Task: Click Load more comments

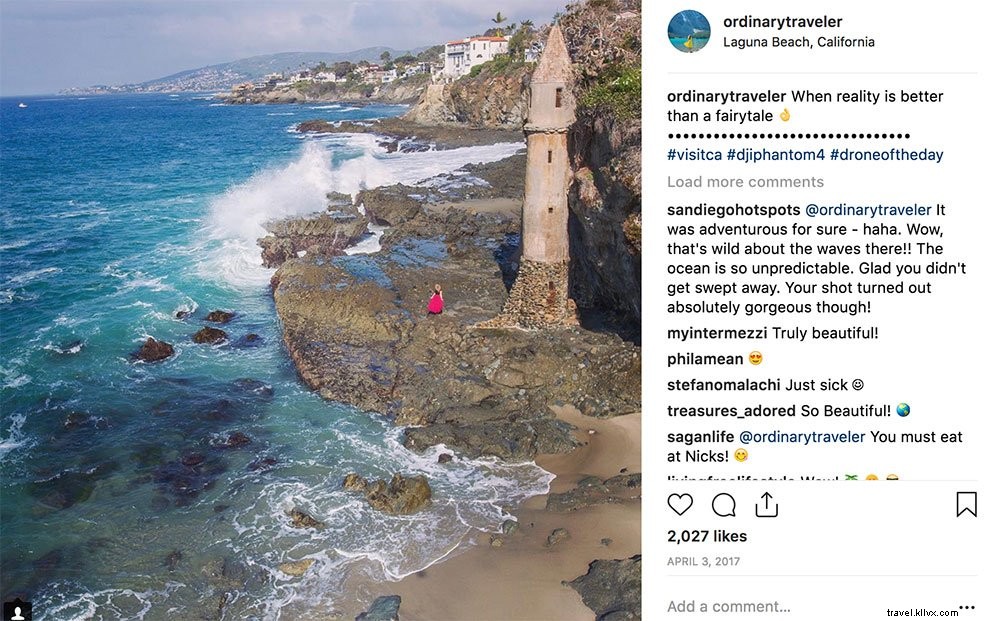Action: [745, 181]
